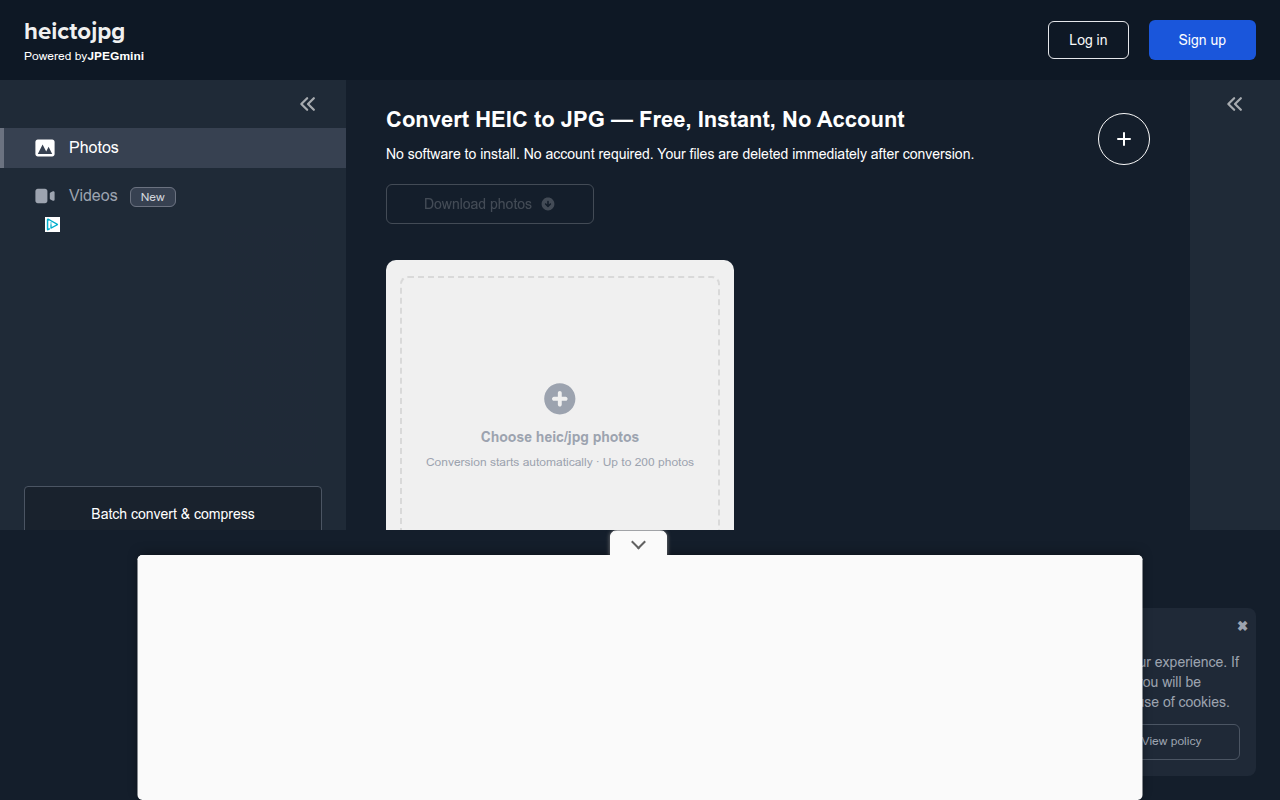Collapse the bottom ad with chevron tab
Screen dimensions: 1280x800
click(x=638, y=544)
